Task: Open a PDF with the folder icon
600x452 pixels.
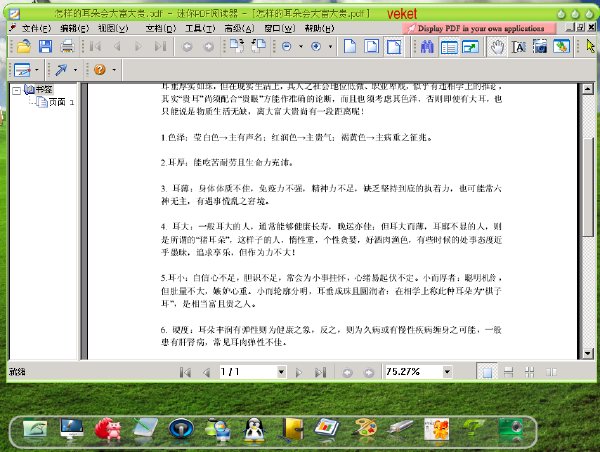Action: 24,47
